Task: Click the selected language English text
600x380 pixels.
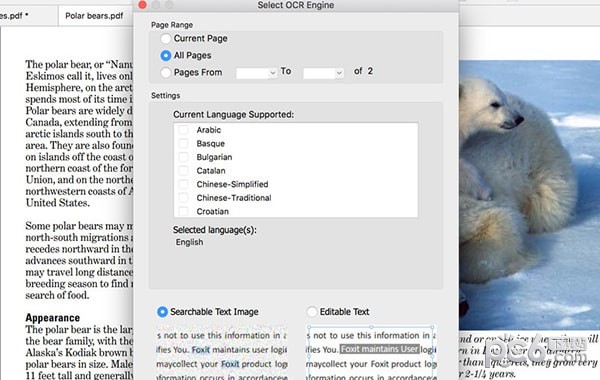Action: (x=189, y=242)
